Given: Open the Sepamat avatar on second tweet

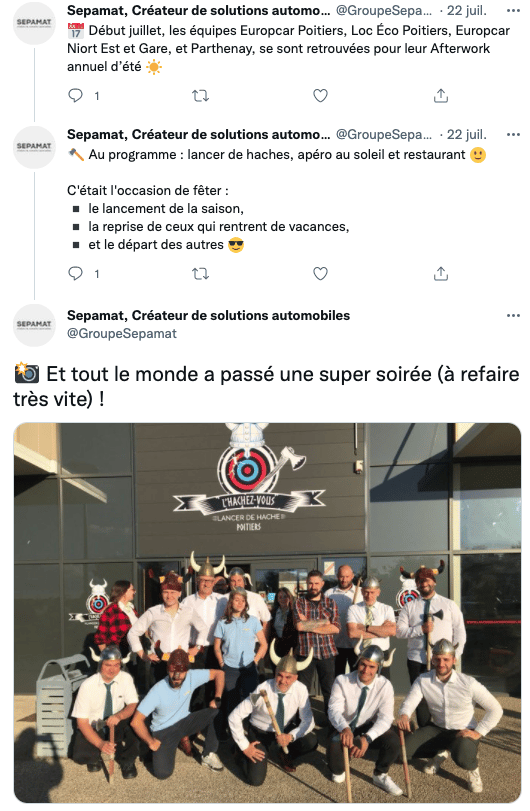Looking at the screenshot, I should [34, 147].
